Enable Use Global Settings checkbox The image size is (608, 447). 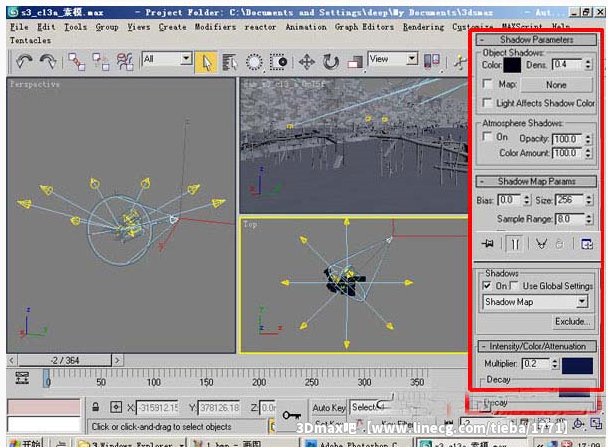(515, 286)
